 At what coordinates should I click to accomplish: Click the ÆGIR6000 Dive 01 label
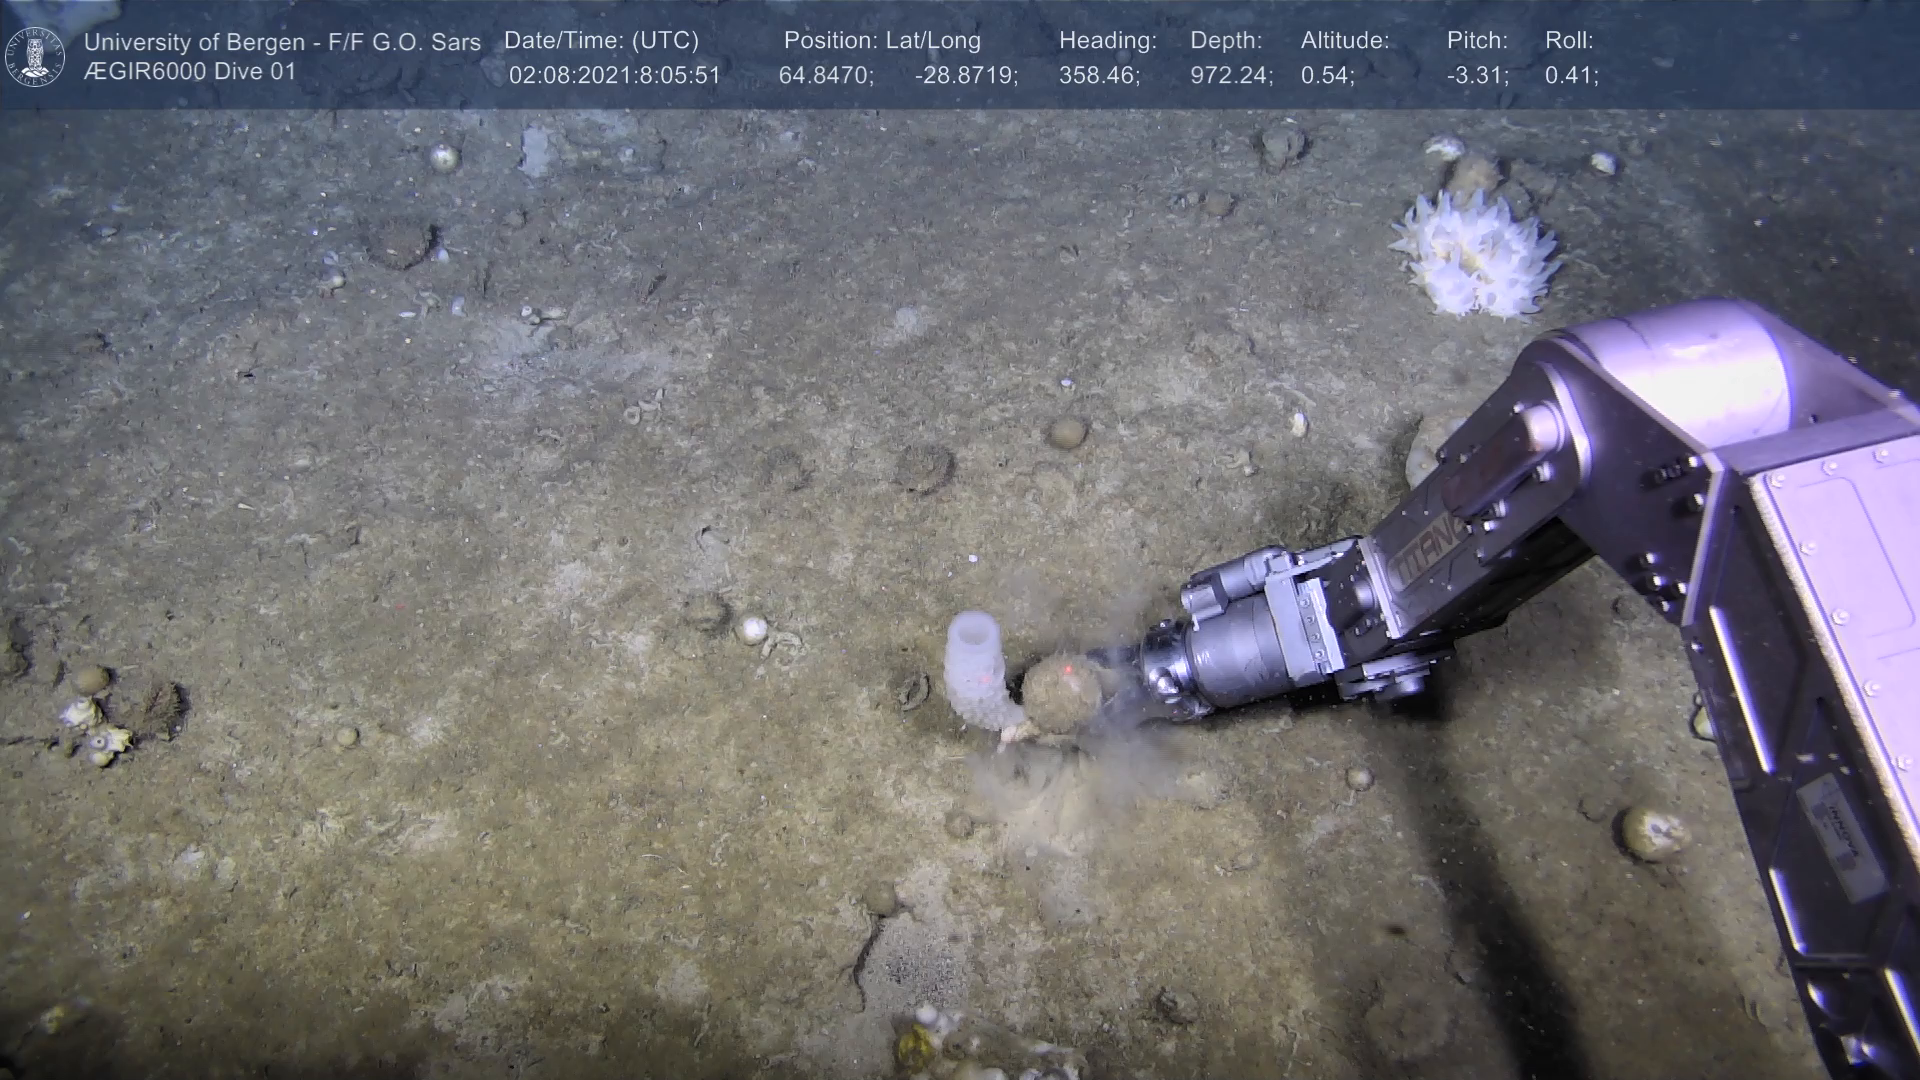tap(190, 72)
